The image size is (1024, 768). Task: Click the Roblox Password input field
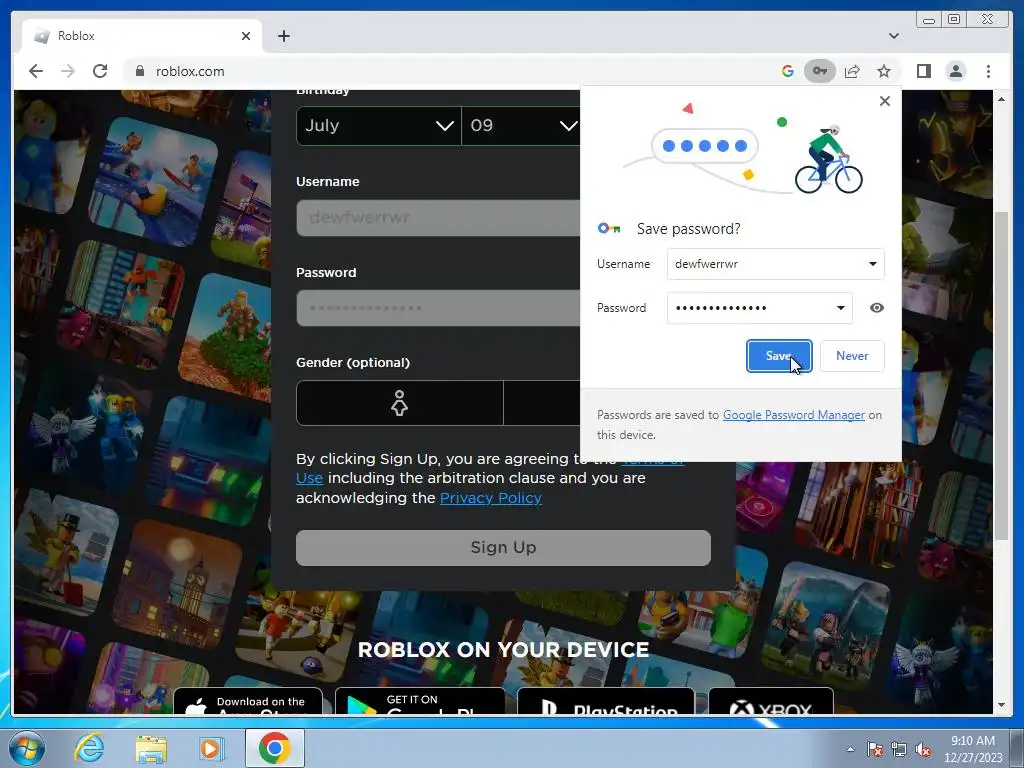438,308
